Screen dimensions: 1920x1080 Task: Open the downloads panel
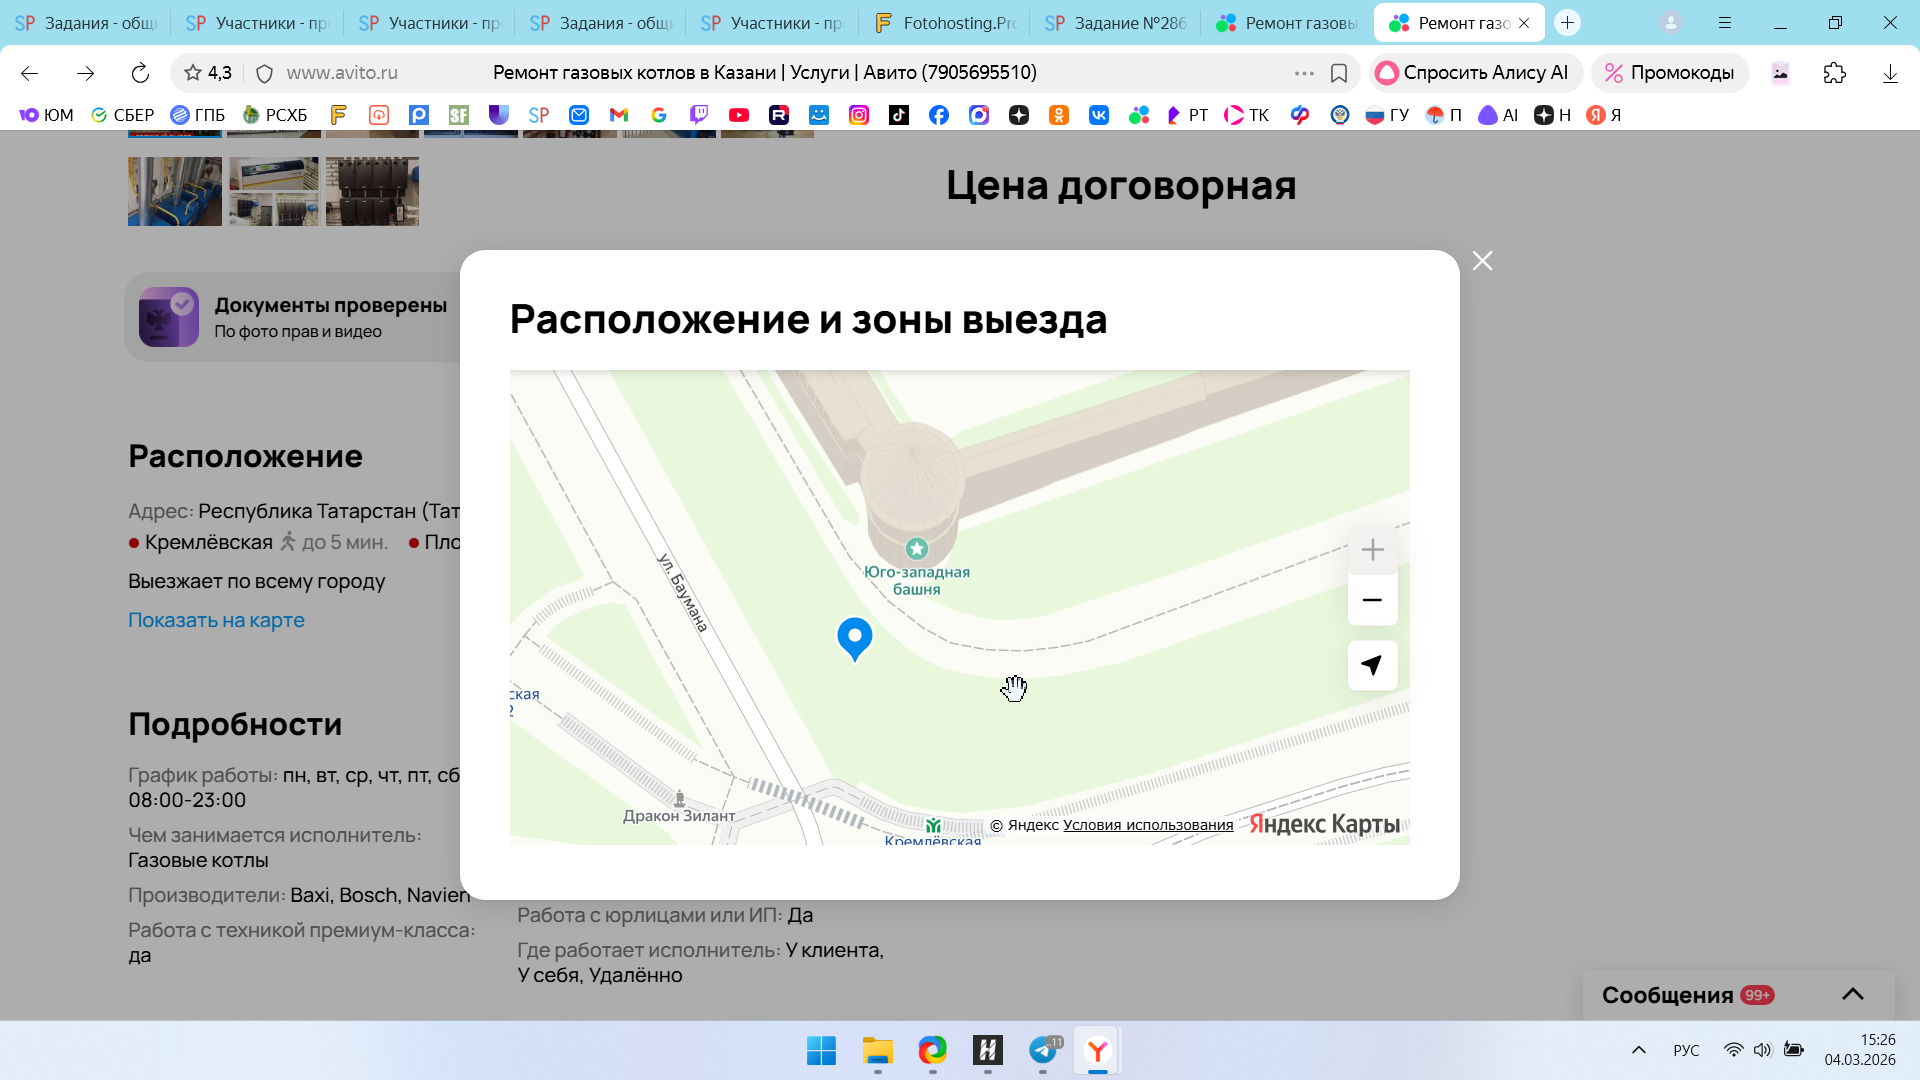pyautogui.click(x=1890, y=73)
